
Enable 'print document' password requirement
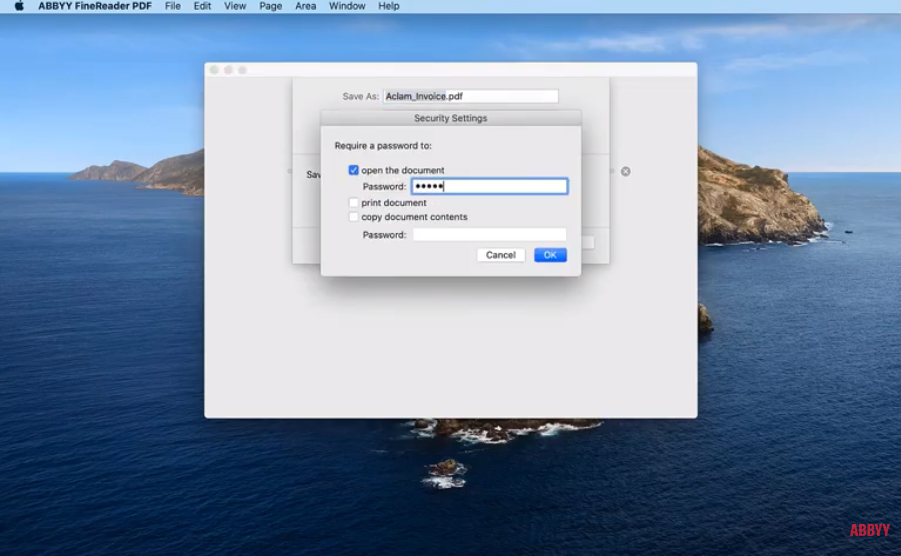coord(353,203)
